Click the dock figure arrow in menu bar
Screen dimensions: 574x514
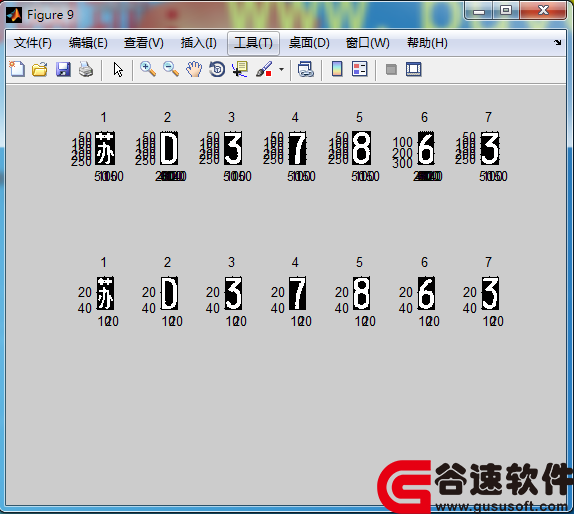click(x=558, y=42)
